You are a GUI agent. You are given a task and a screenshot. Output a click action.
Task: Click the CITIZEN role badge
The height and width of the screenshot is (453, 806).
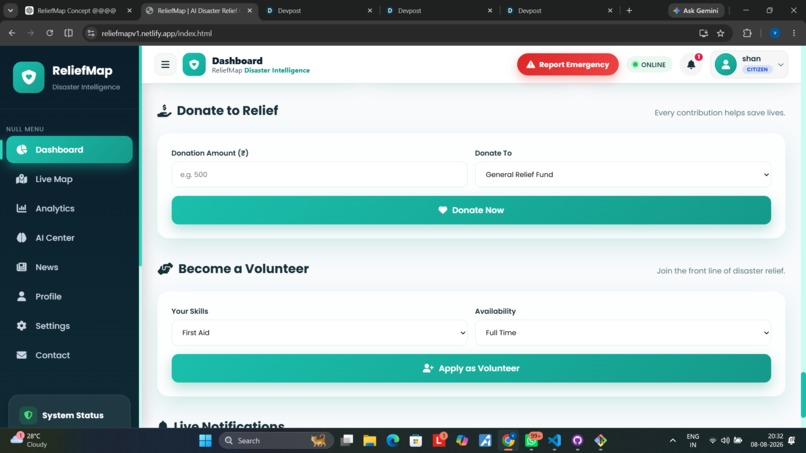coord(757,69)
